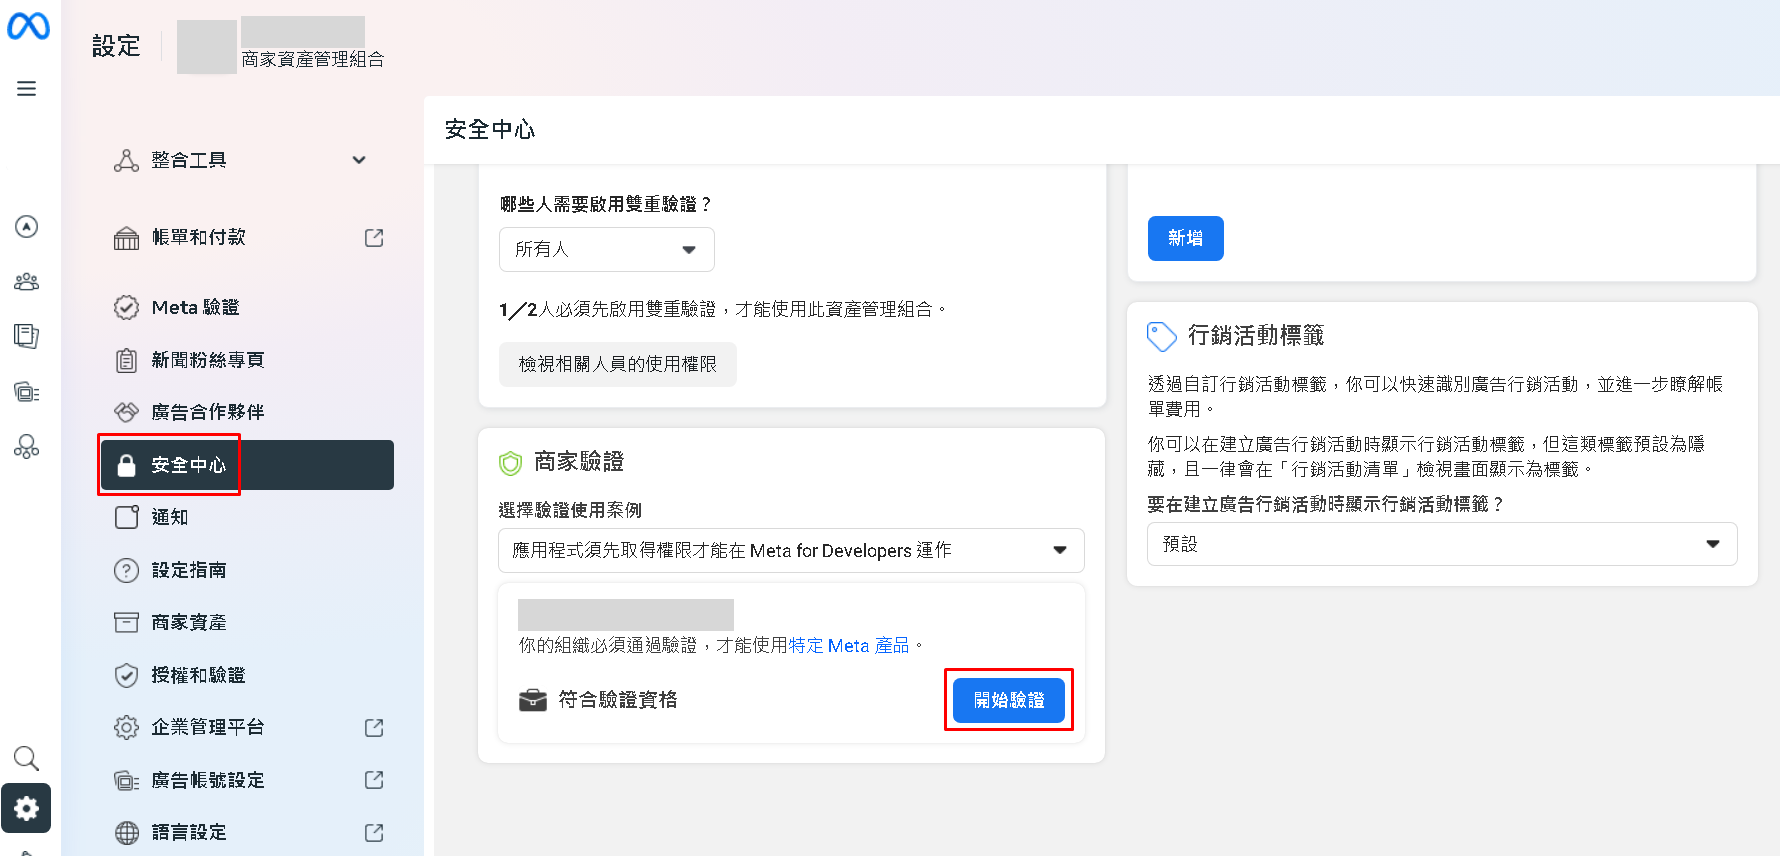1780x856 pixels.
Task: Click the Meta logo icon
Action: tap(28, 26)
